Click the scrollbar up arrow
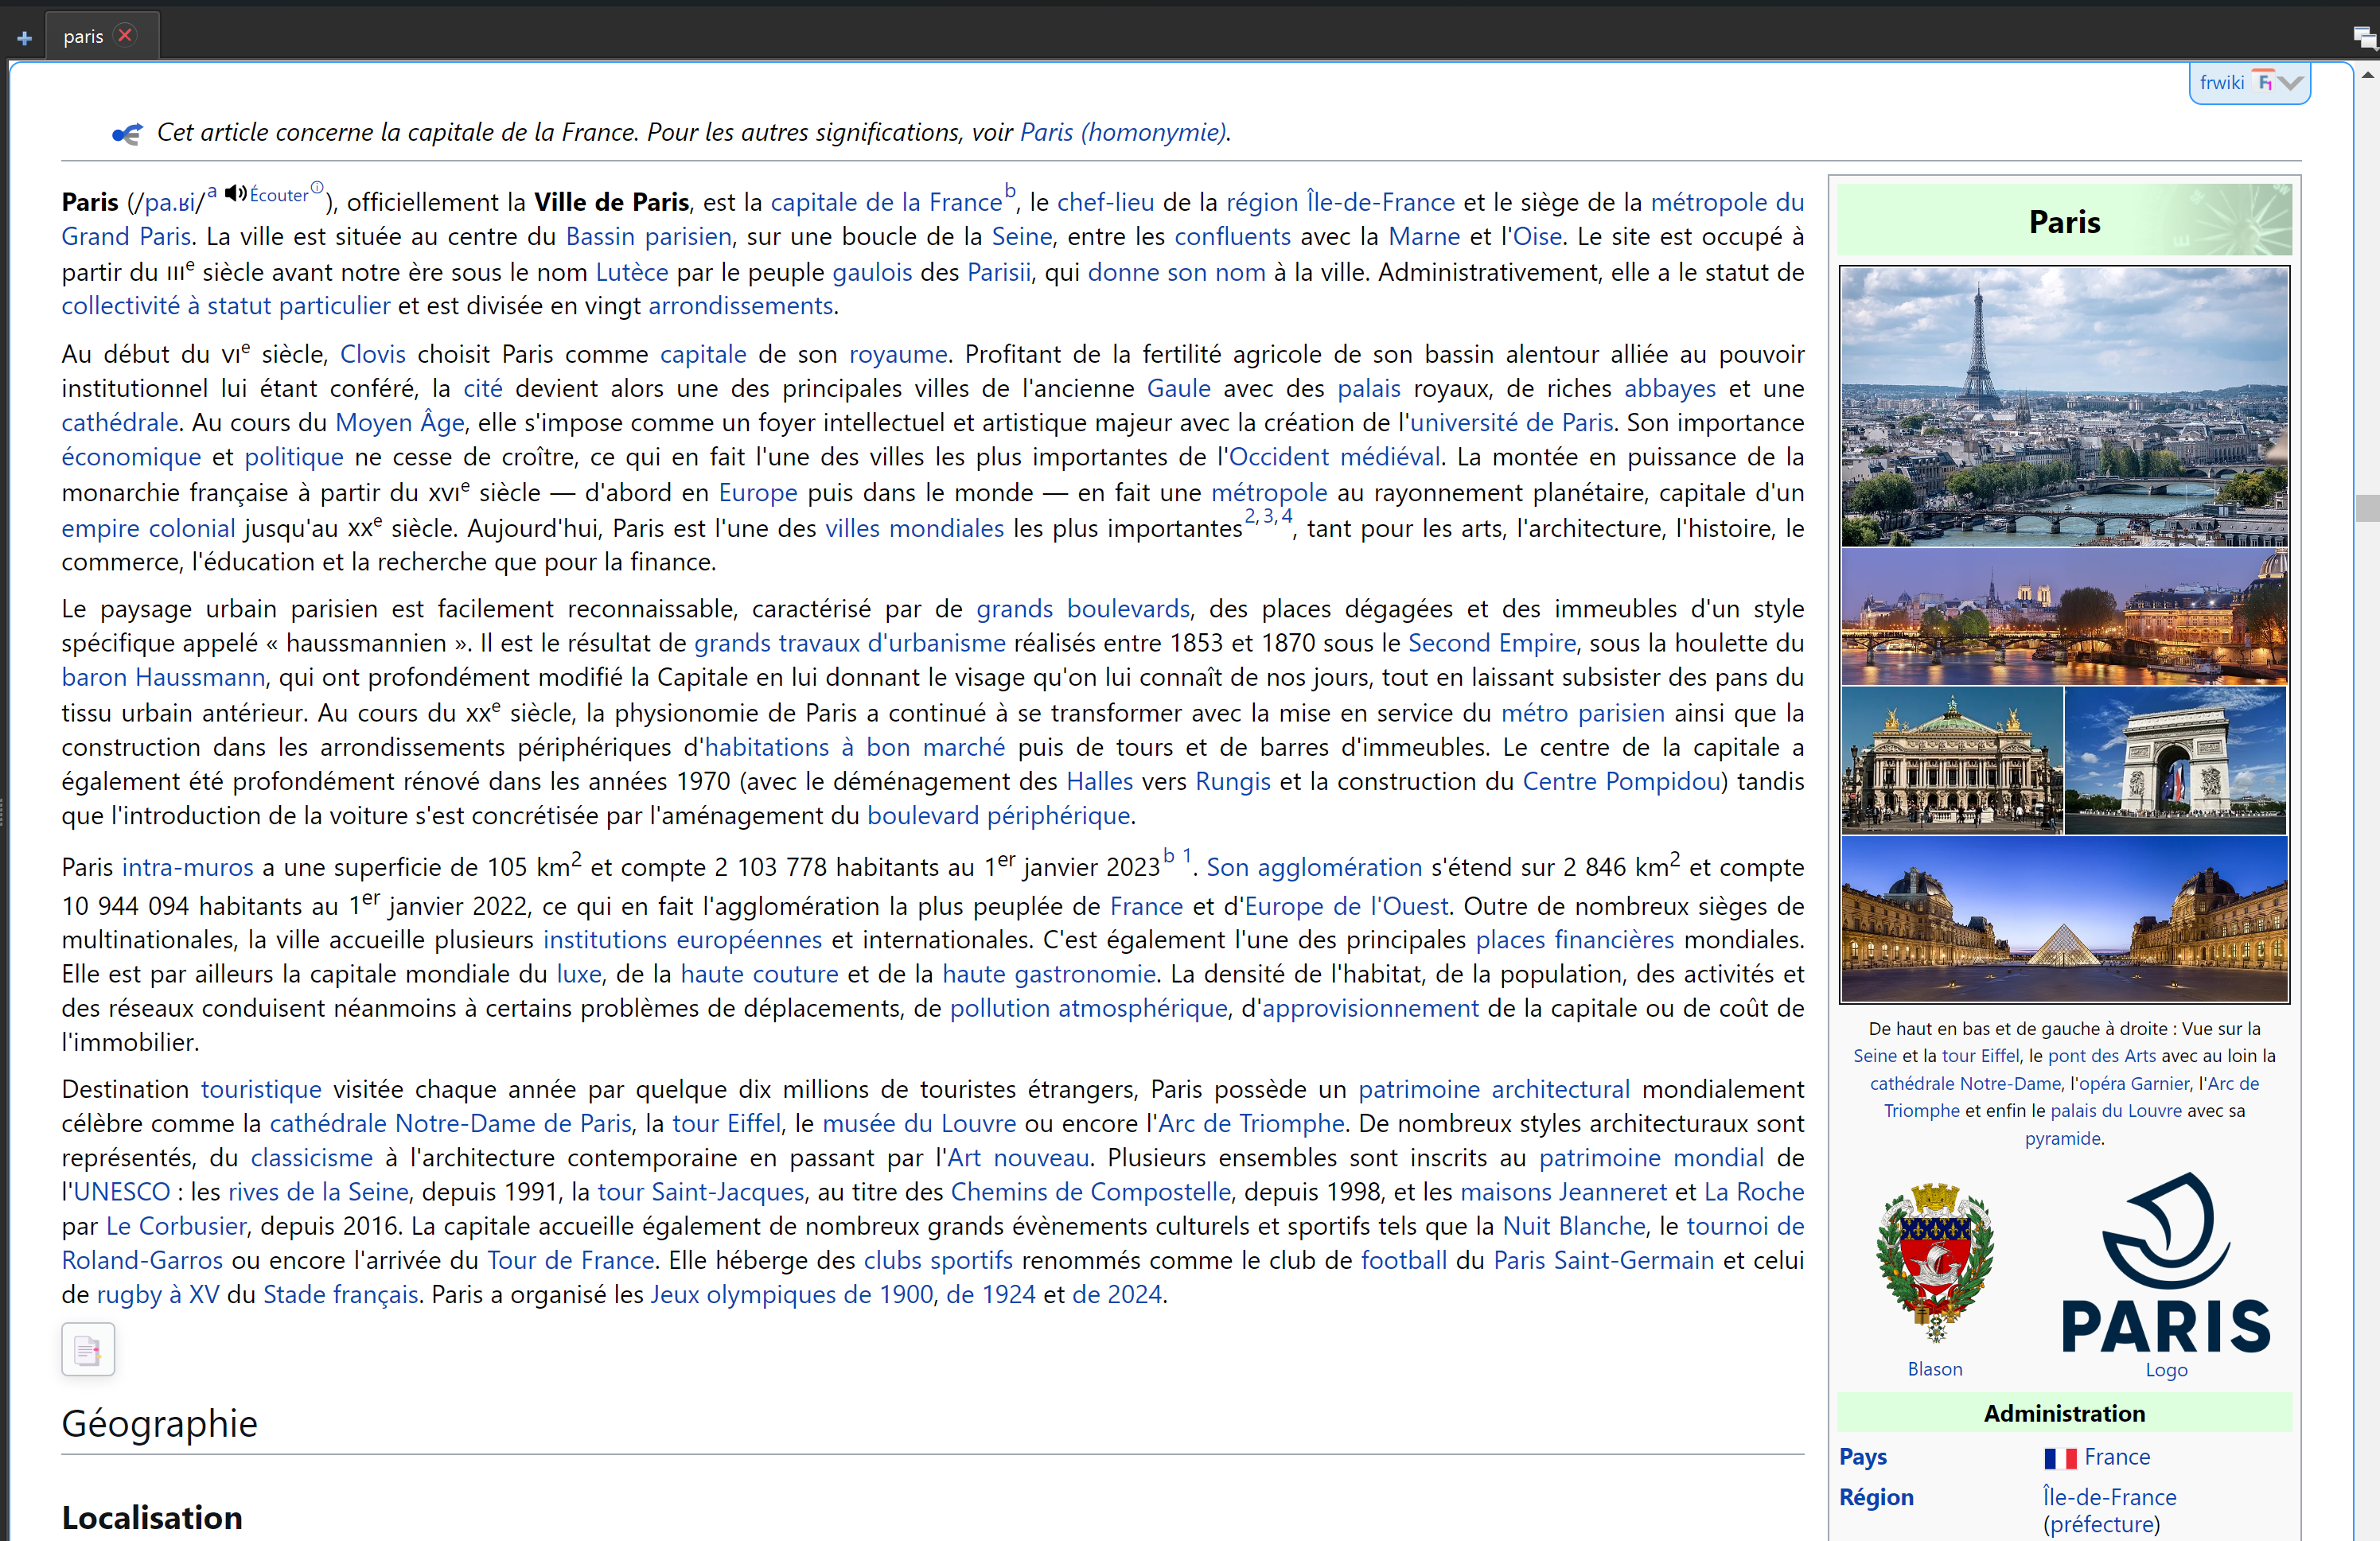Viewport: 2380px width, 1541px height. pos(2367,75)
